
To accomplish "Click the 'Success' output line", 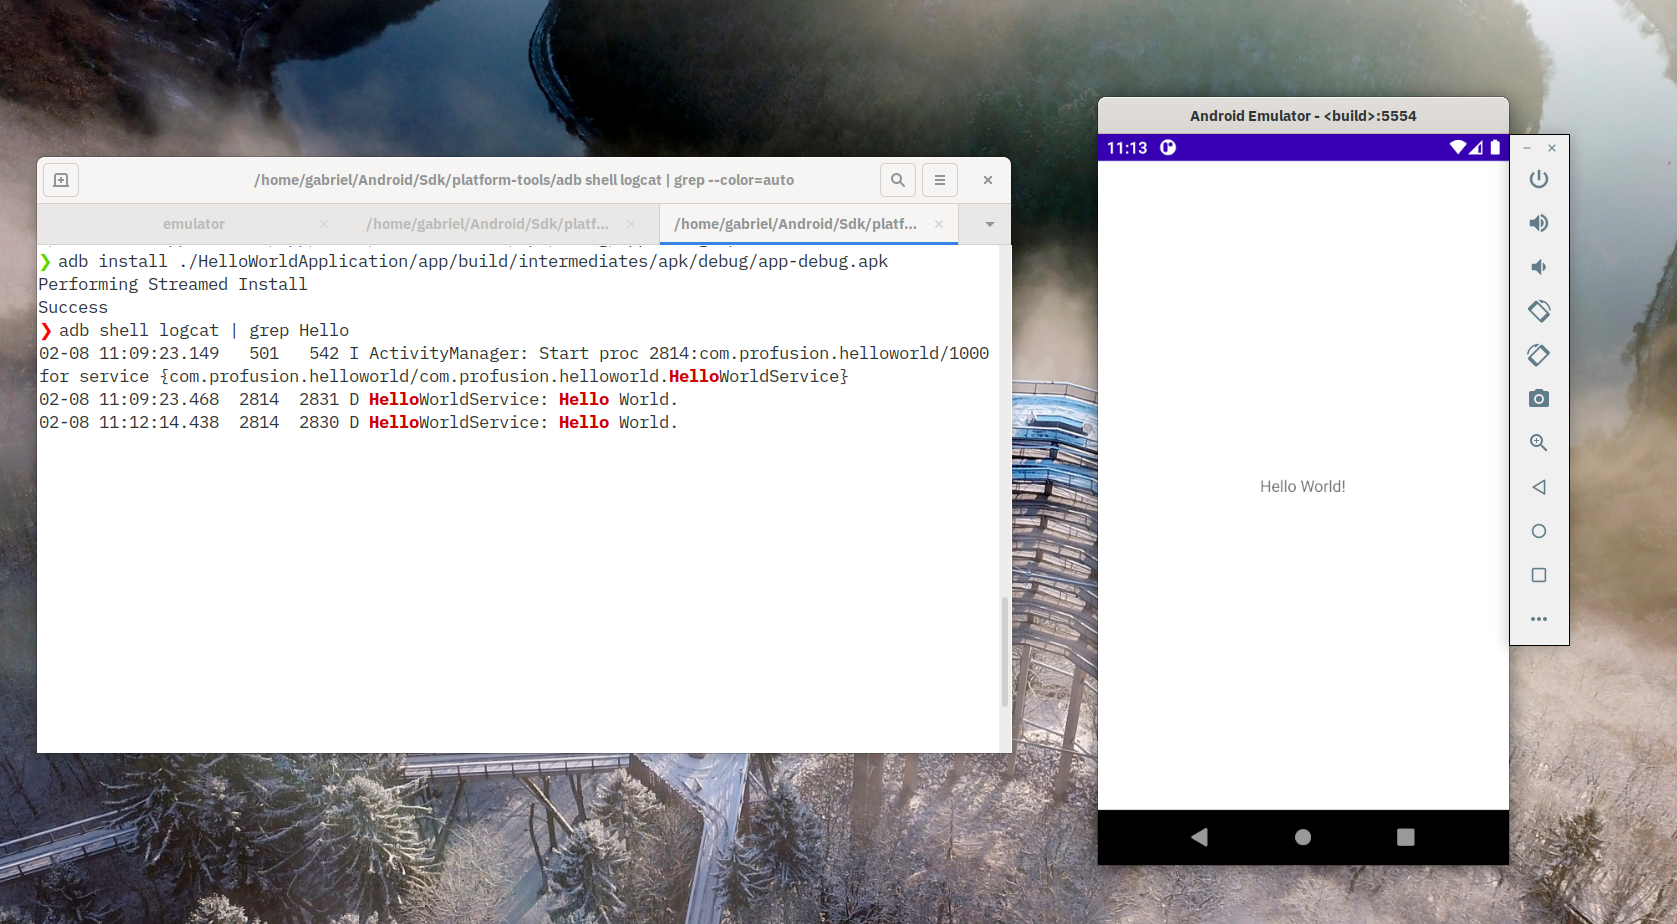I will point(73,307).
